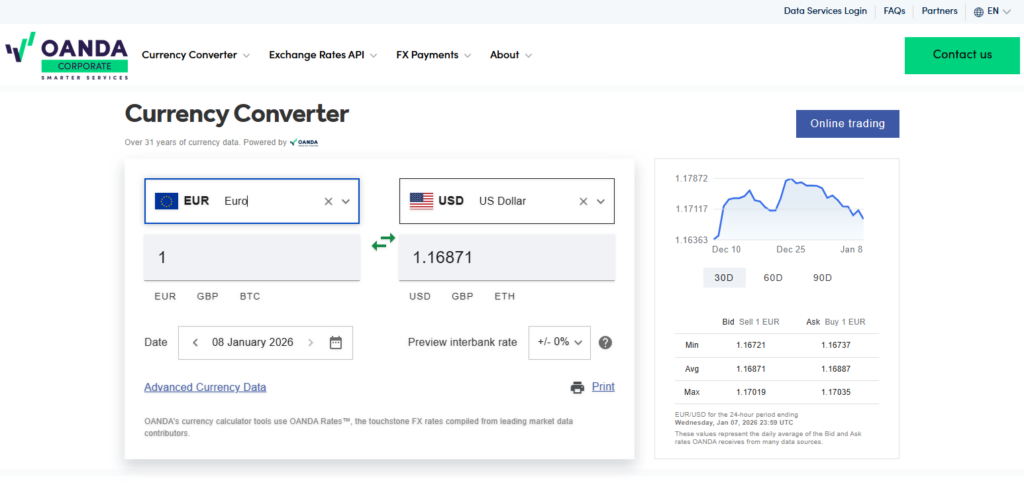Click Max ask value 1.17035
Screen dimensions: 1024x485
pos(836,392)
